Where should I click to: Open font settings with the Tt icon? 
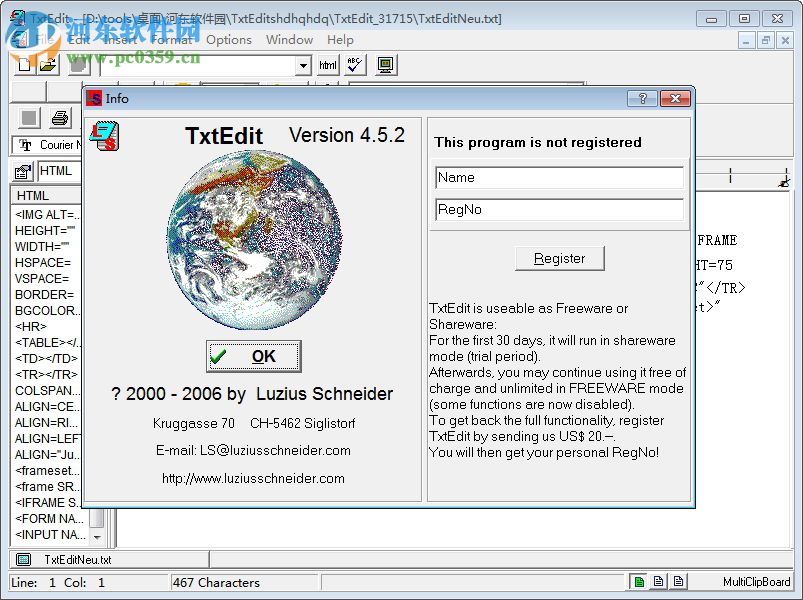tap(23, 145)
